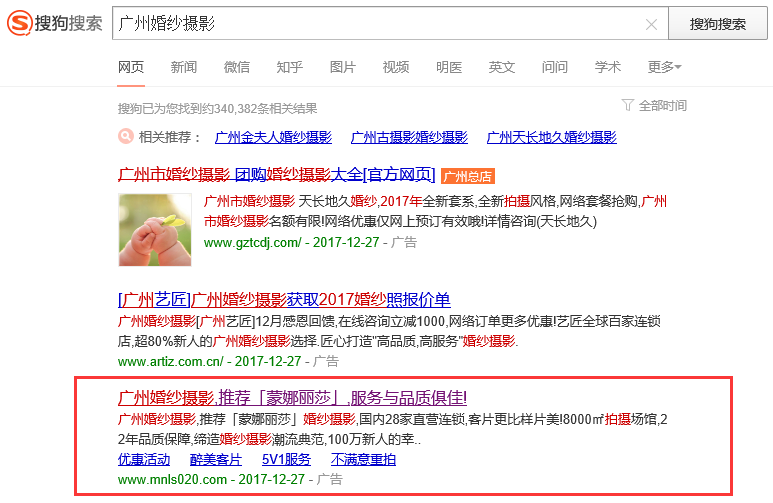Image resolution: width=773 pixels, height=503 pixels.
Task: Open related suggestion 广州金夫人婚纱摄影
Action: pos(274,137)
